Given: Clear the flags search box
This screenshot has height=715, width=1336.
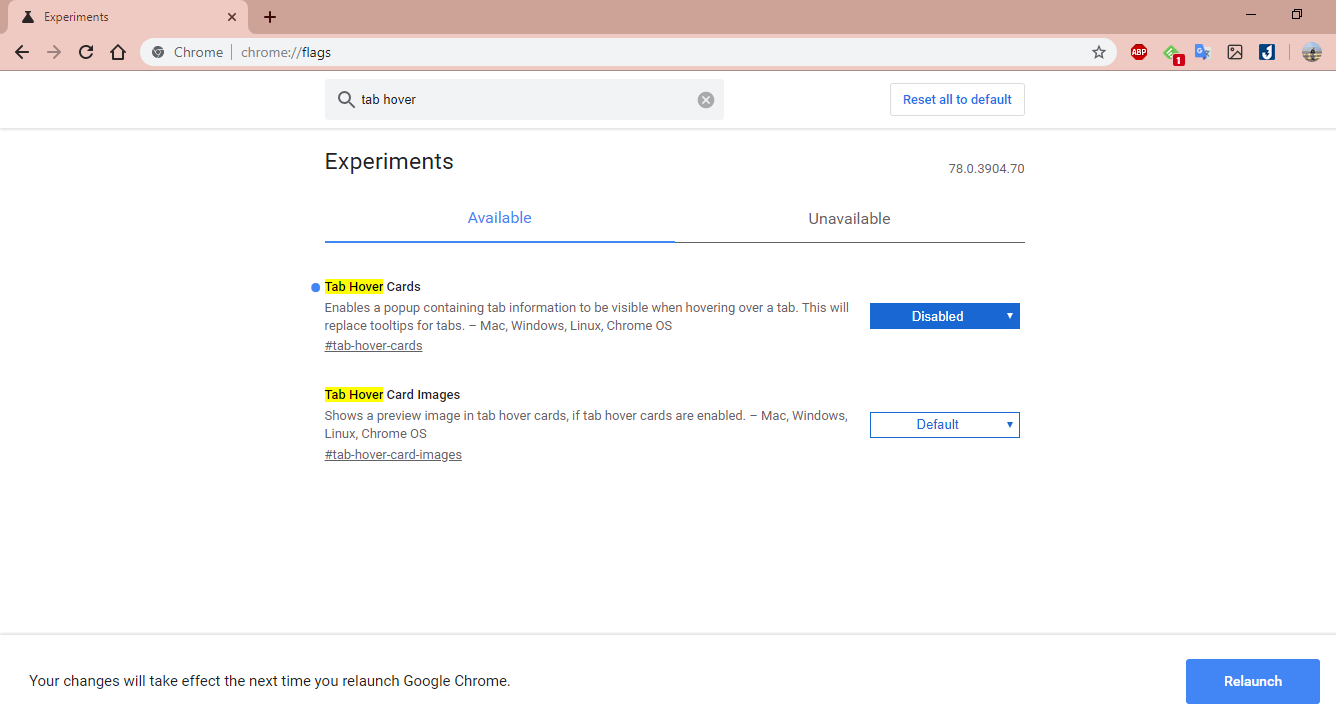Looking at the screenshot, I should coord(706,100).
